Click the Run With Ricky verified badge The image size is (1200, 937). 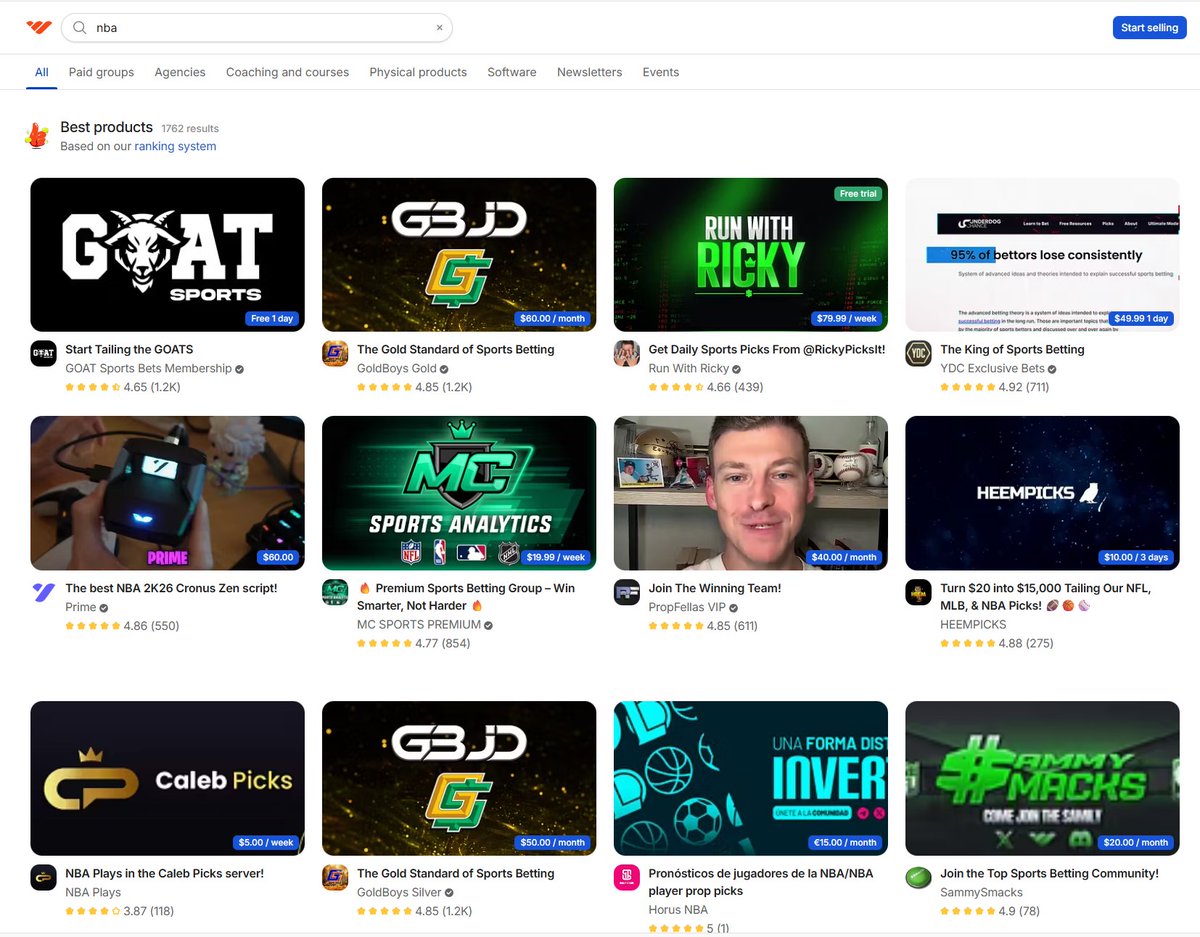738,369
